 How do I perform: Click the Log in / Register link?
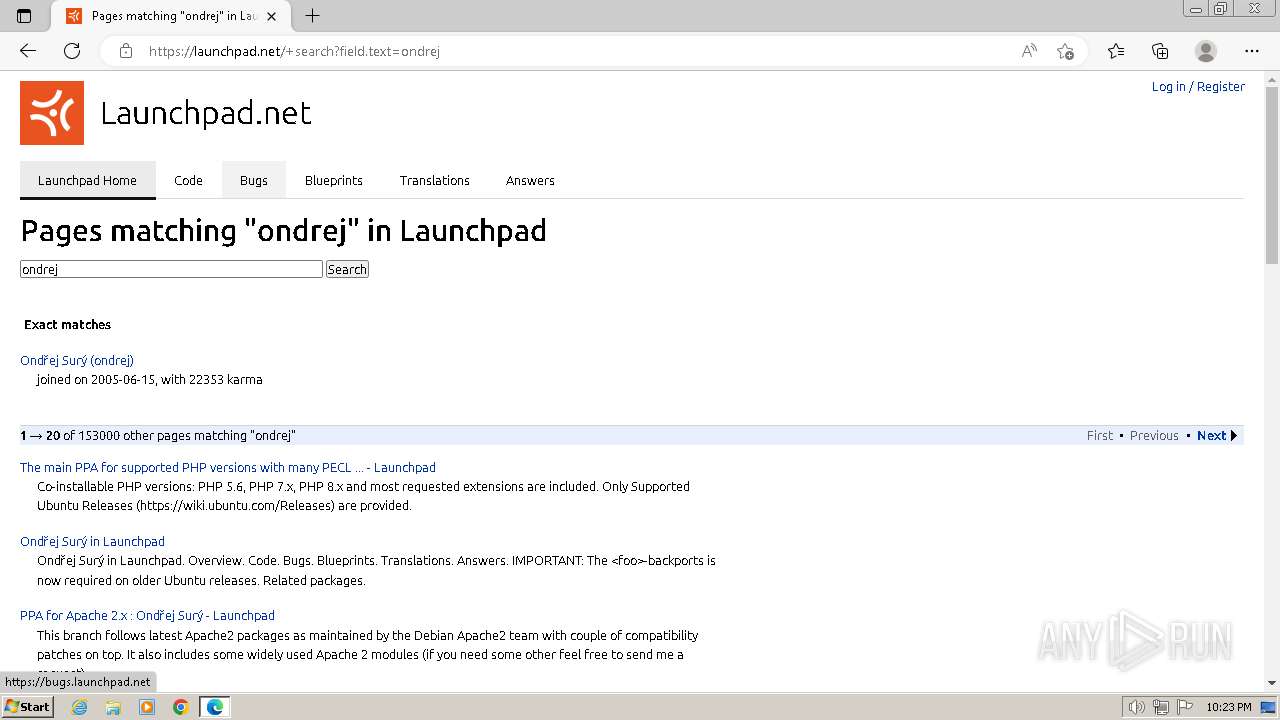click(x=1198, y=87)
